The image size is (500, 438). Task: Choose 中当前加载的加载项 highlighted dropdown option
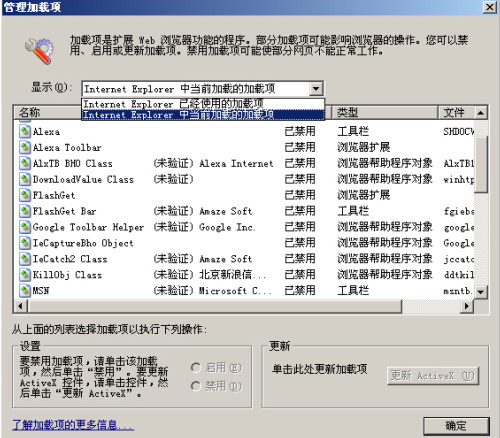pyautogui.click(x=203, y=115)
